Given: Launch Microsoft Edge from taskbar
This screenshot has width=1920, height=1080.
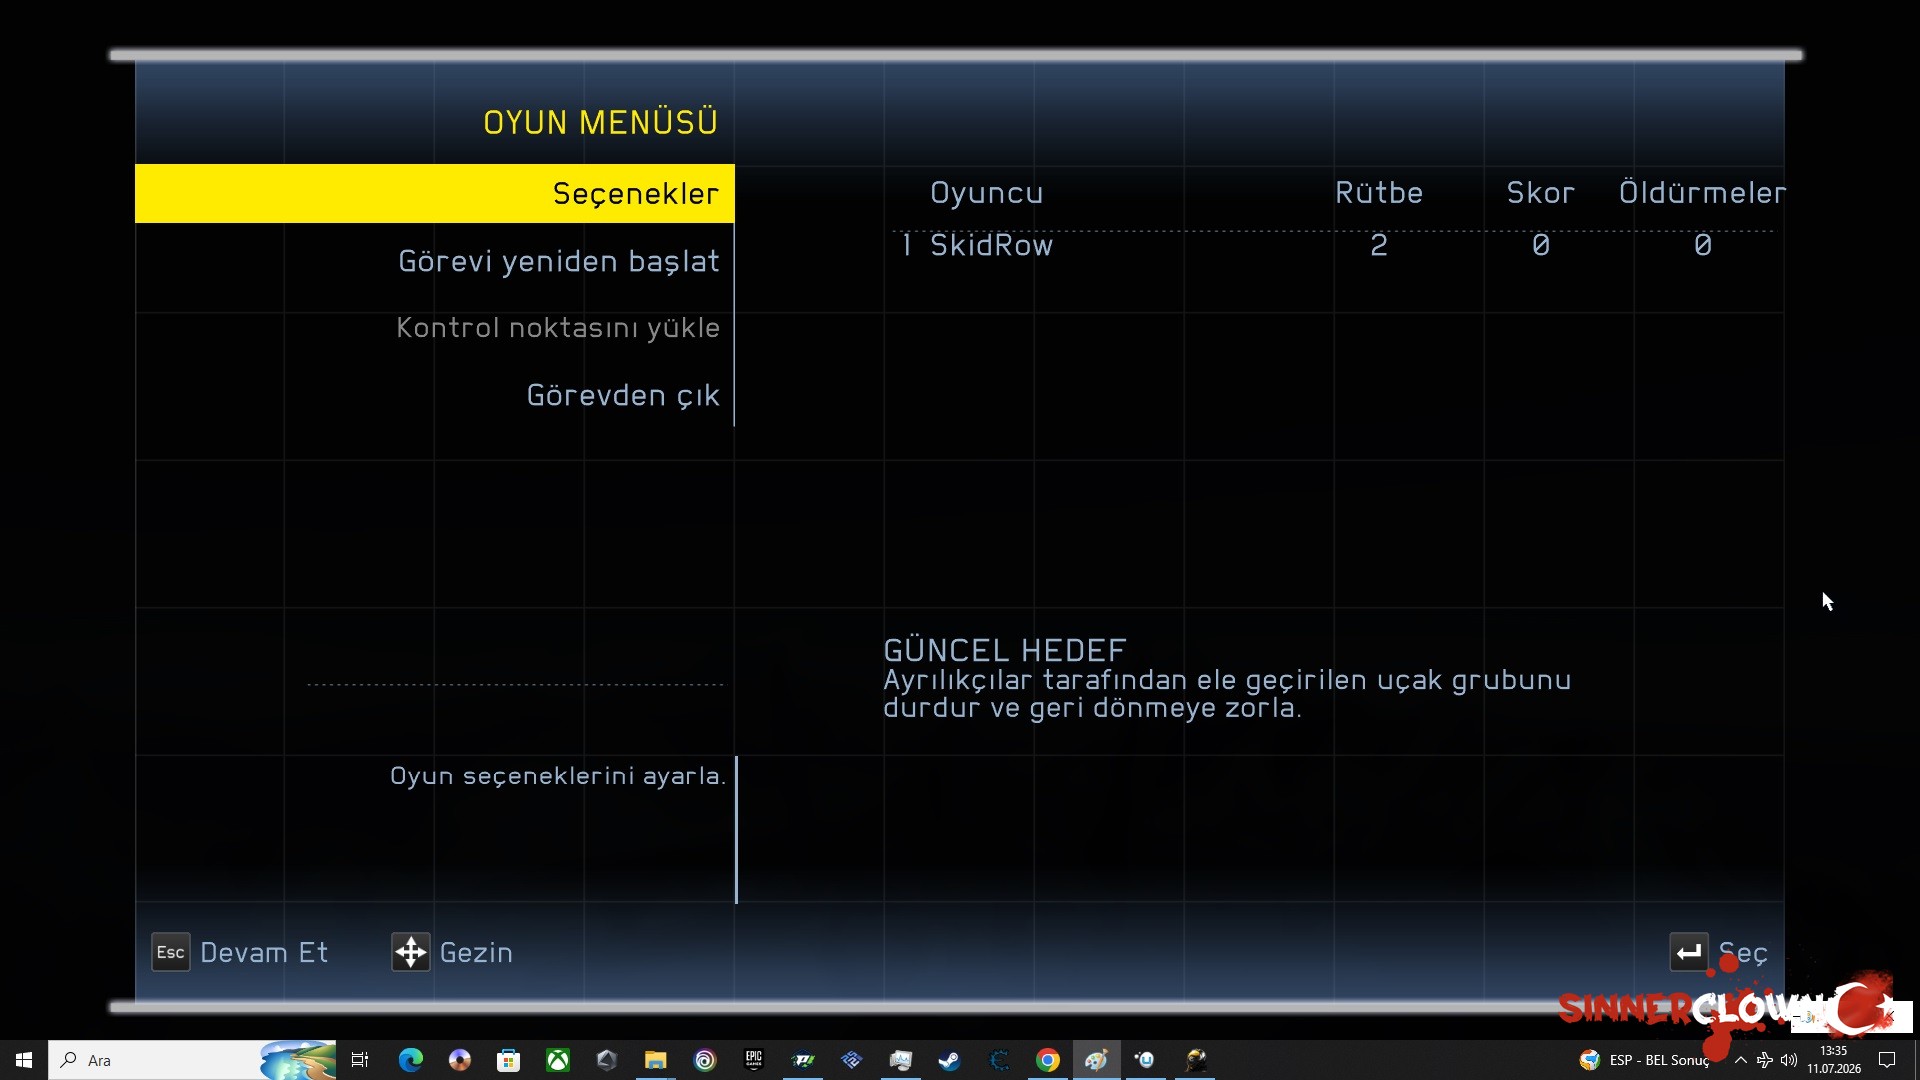Looking at the screenshot, I should (411, 1060).
